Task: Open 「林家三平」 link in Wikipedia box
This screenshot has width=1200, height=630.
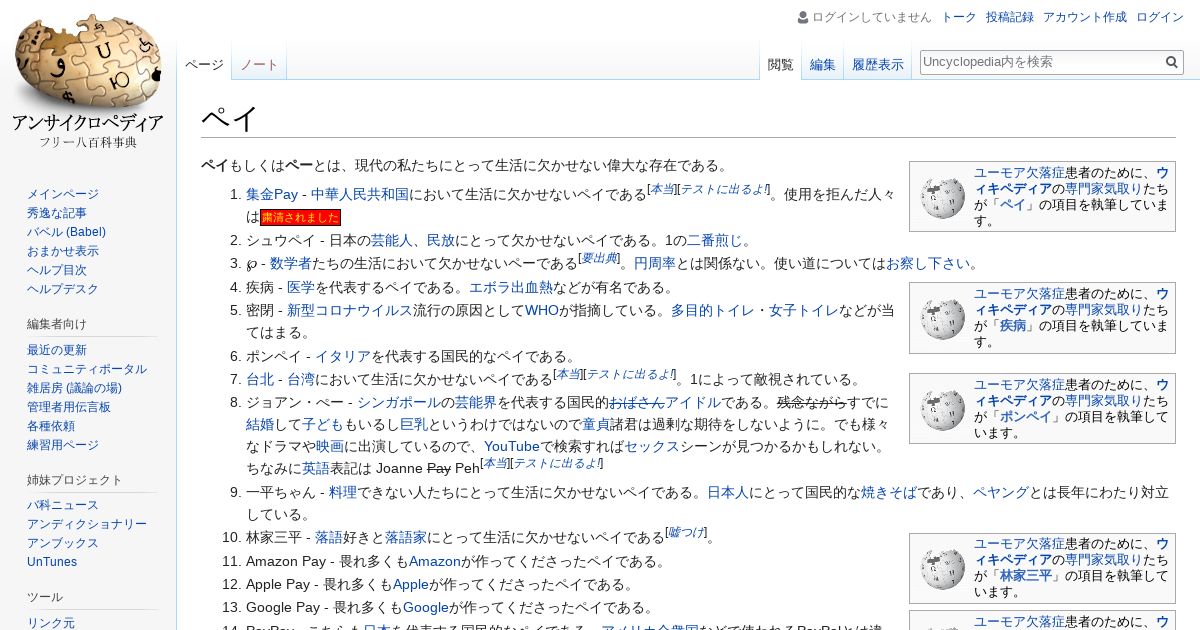Action: coord(1026,576)
